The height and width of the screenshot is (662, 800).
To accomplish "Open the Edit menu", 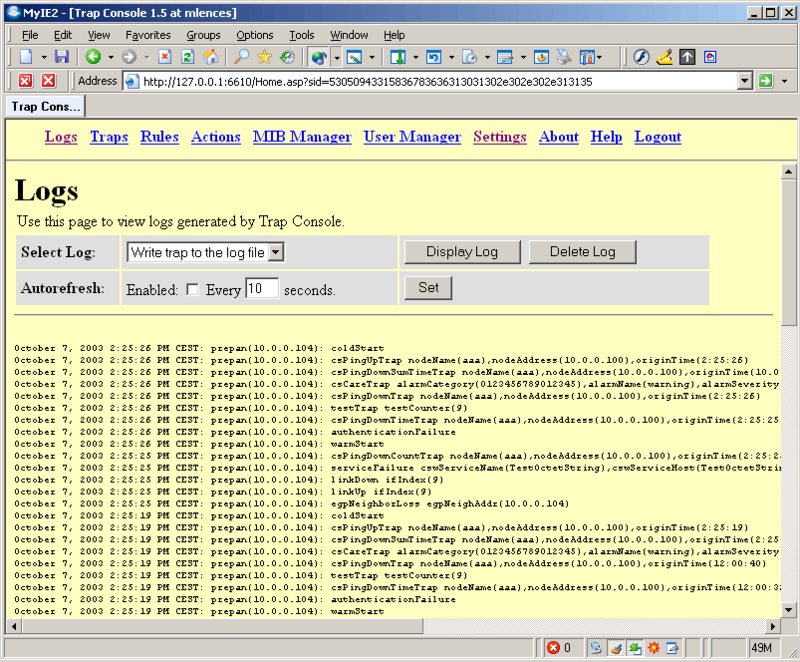I will pyautogui.click(x=63, y=35).
